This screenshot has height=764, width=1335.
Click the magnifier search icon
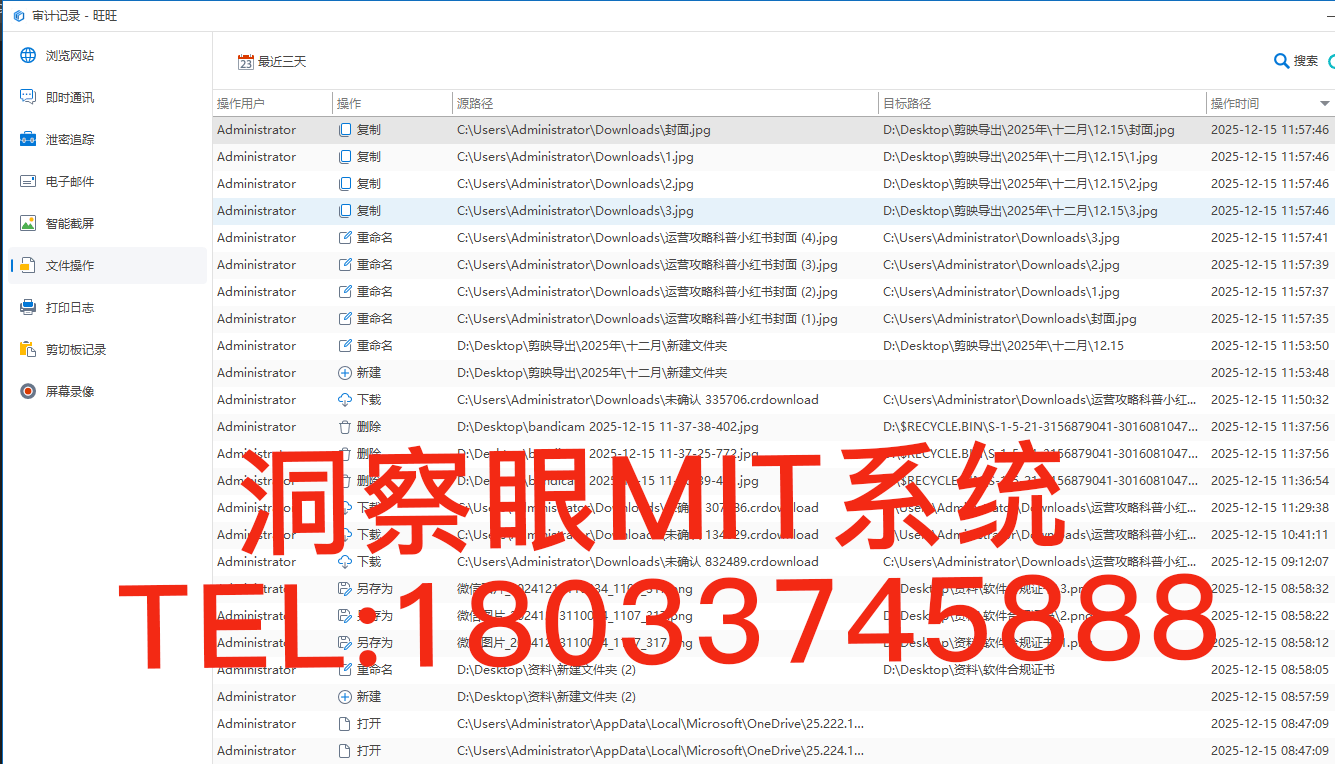click(x=1281, y=61)
